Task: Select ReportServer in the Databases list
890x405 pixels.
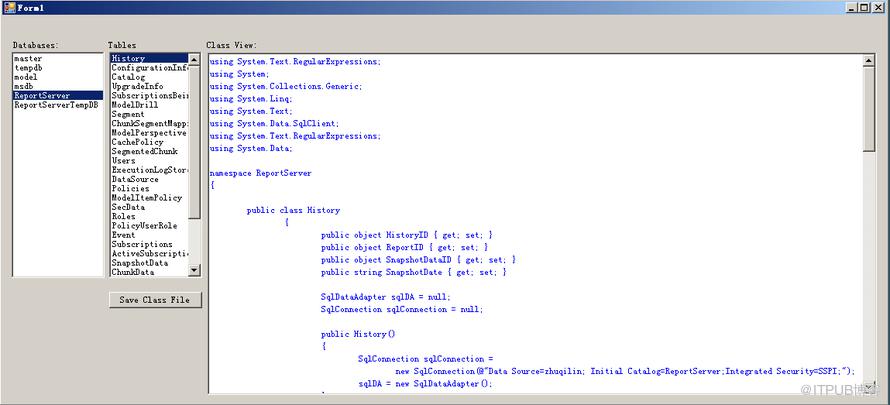Action: pyautogui.click(x=58, y=95)
